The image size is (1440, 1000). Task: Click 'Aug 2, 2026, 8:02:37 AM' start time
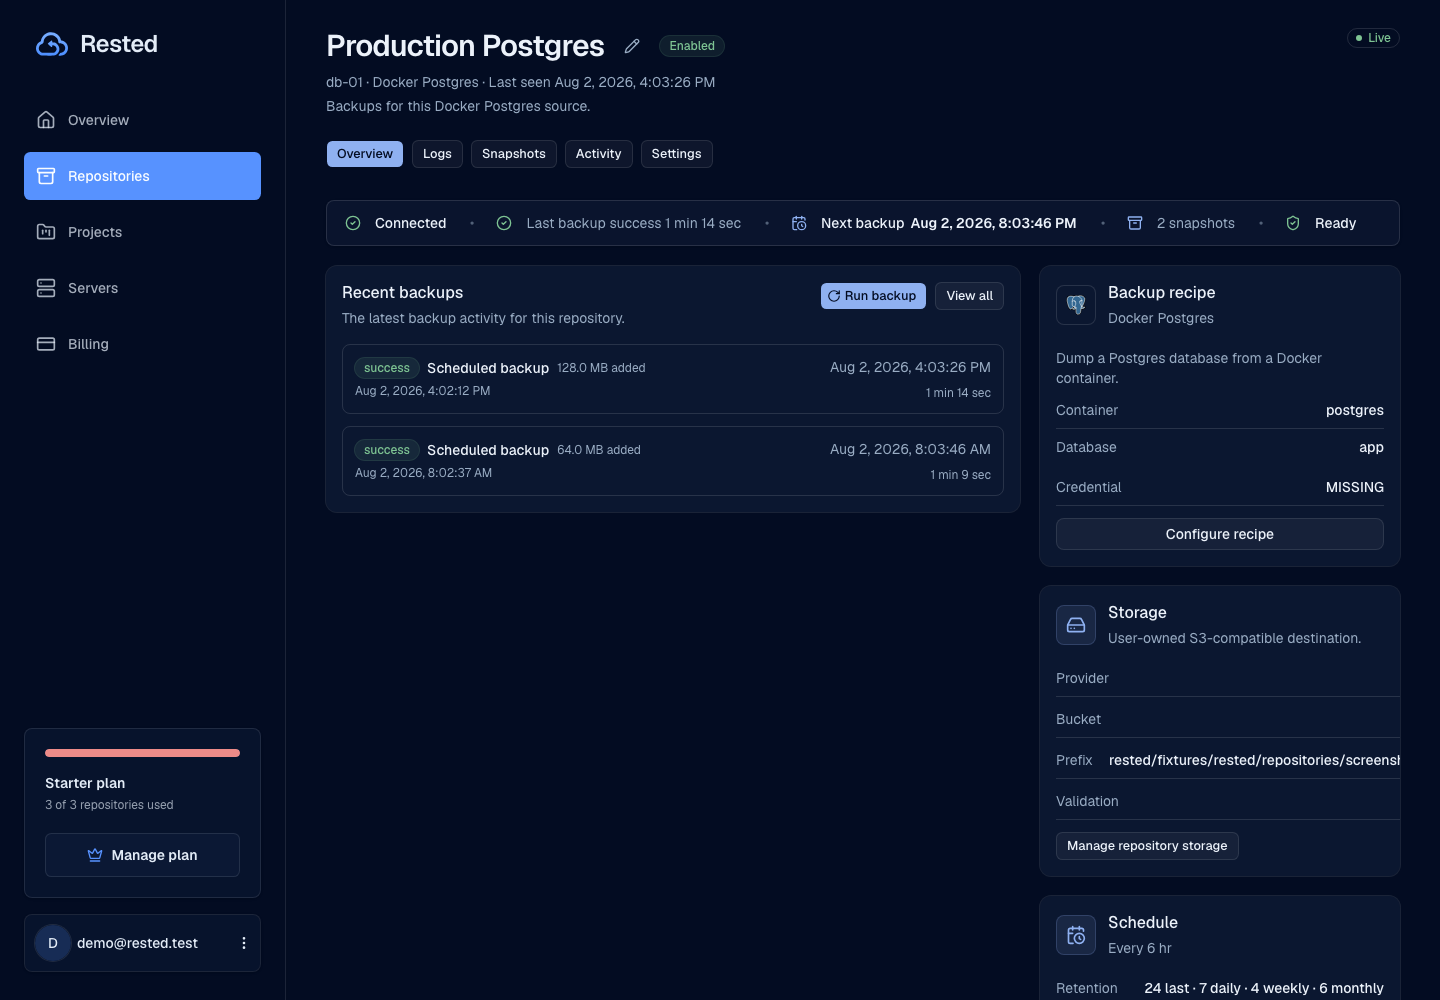coord(424,473)
